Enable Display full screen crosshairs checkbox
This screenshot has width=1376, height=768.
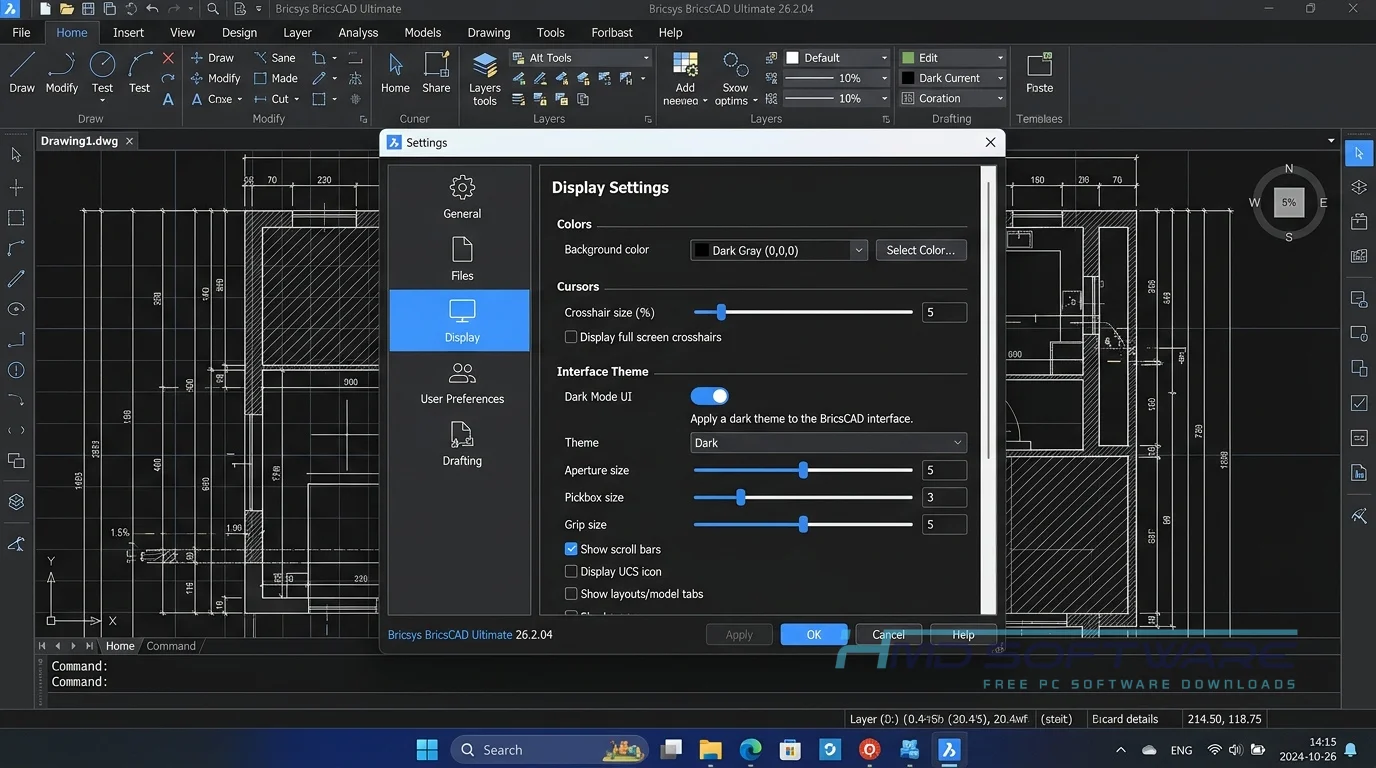(571, 338)
